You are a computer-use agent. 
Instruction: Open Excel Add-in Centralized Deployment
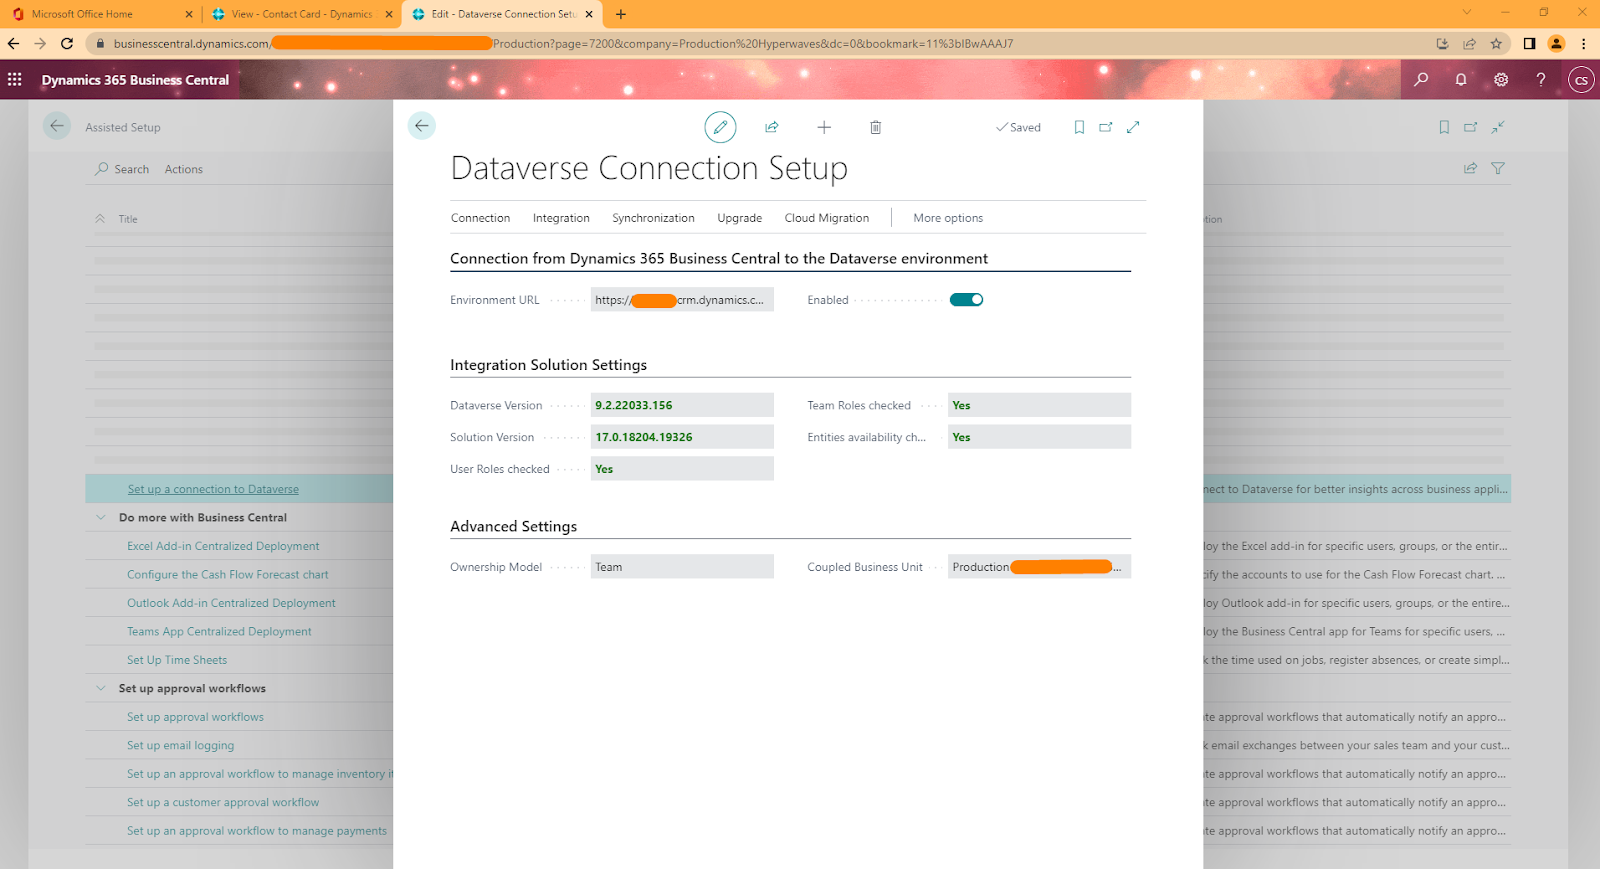(223, 546)
